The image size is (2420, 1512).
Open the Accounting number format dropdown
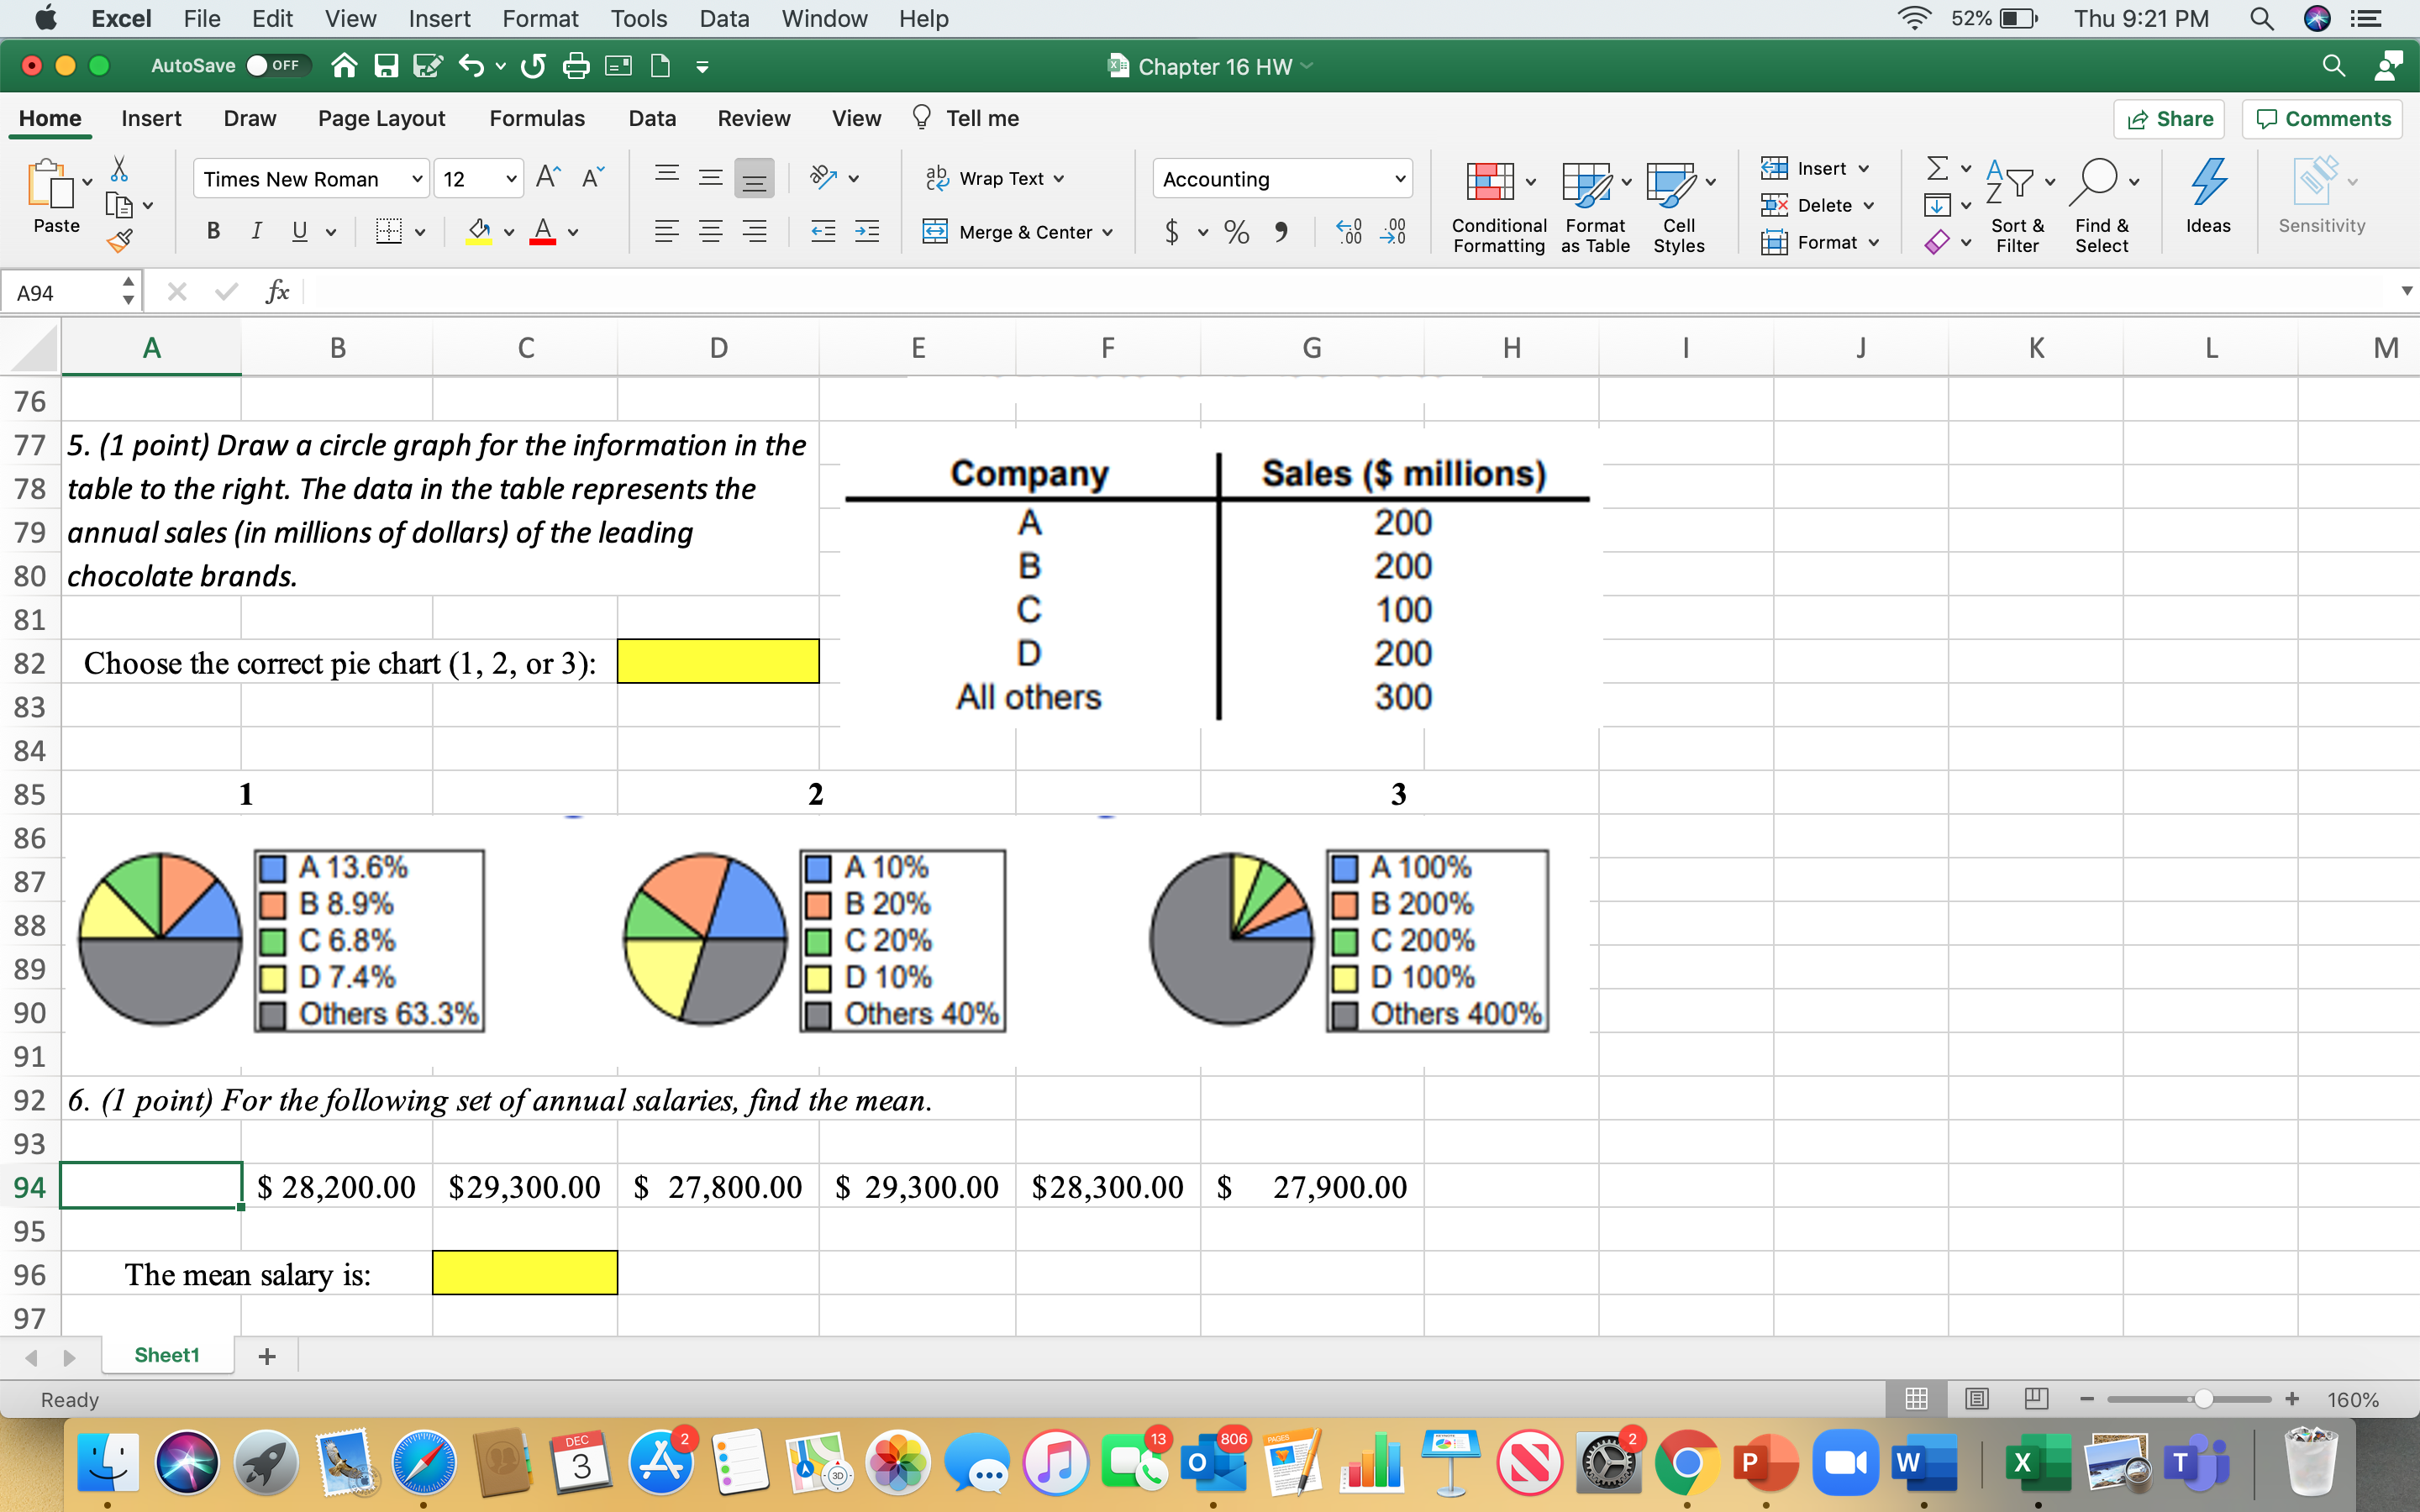(x=1399, y=179)
